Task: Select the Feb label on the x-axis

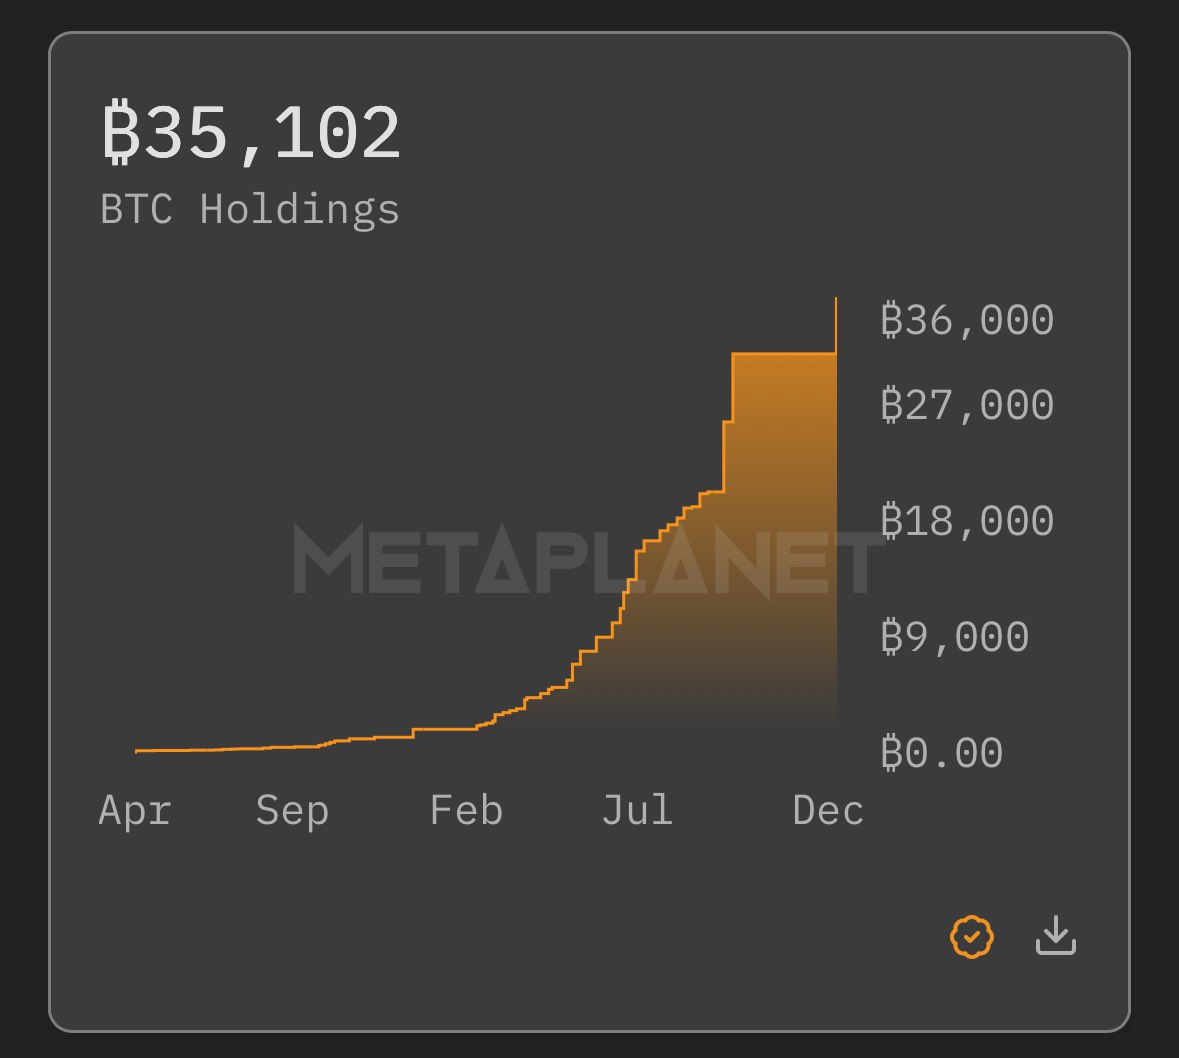Action: pyautogui.click(x=466, y=810)
